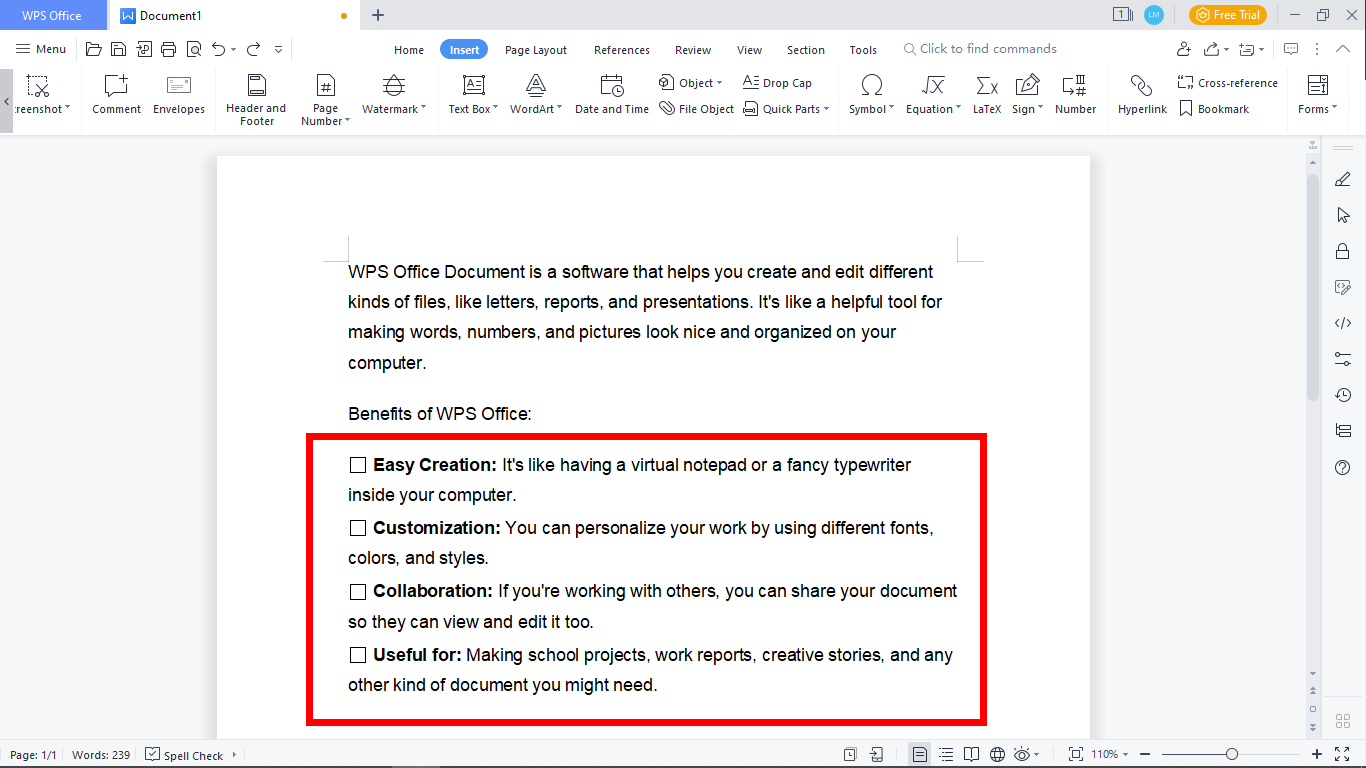This screenshot has height=768, width=1366.
Task: Open the main Menu button
Action: [x=41, y=49]
